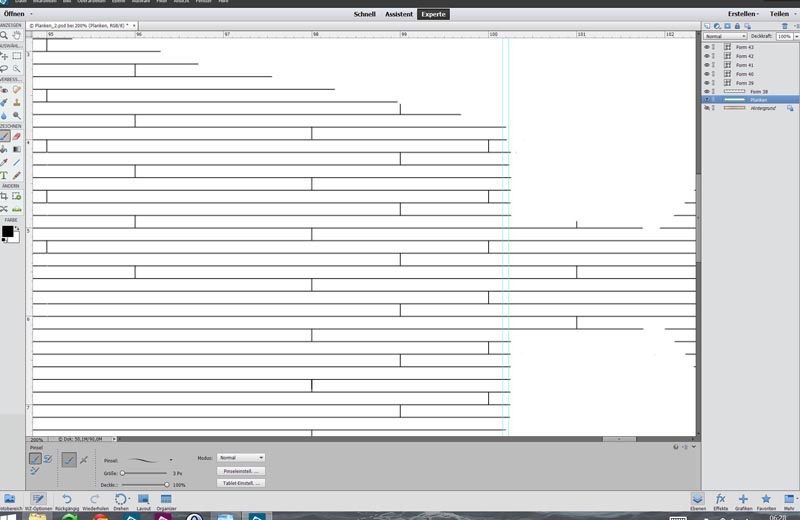Select the Brush tool in toolbox
The height and width of the screenshot is (520, 800).
click(4, 136)
